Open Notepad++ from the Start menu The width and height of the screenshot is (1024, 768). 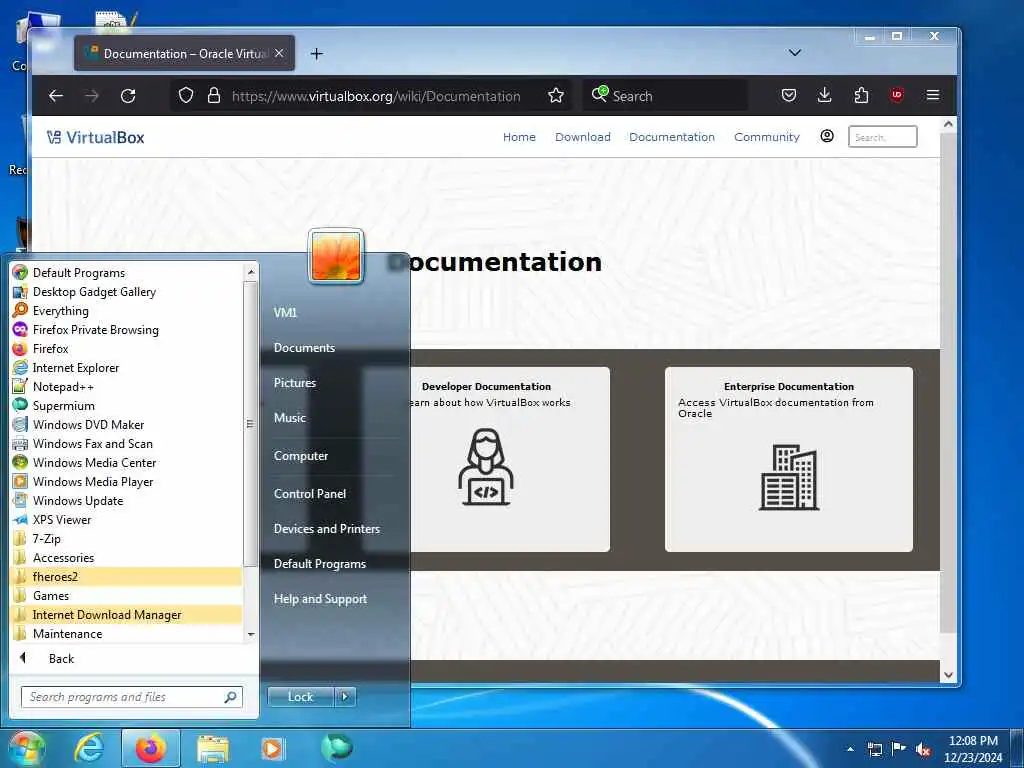127,387
